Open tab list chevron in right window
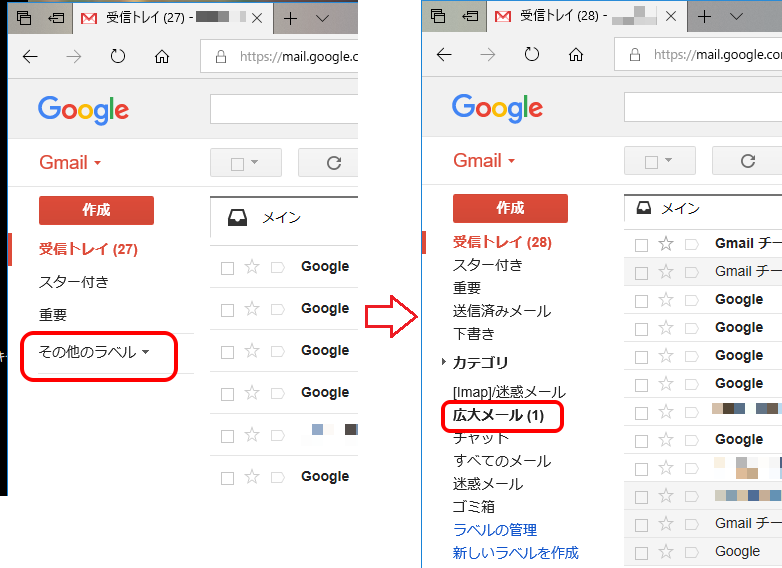The image size is (782, 568). [x=737, y=16]
